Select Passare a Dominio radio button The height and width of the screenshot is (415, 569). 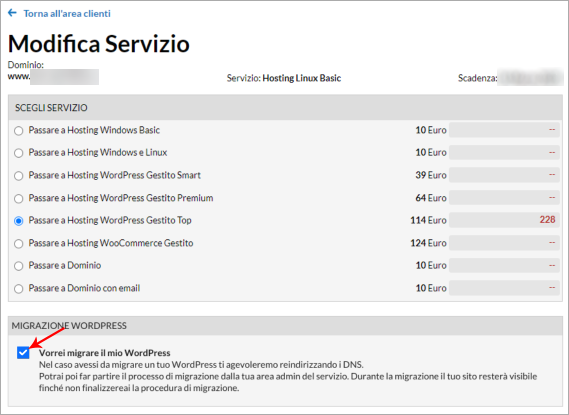19,266
